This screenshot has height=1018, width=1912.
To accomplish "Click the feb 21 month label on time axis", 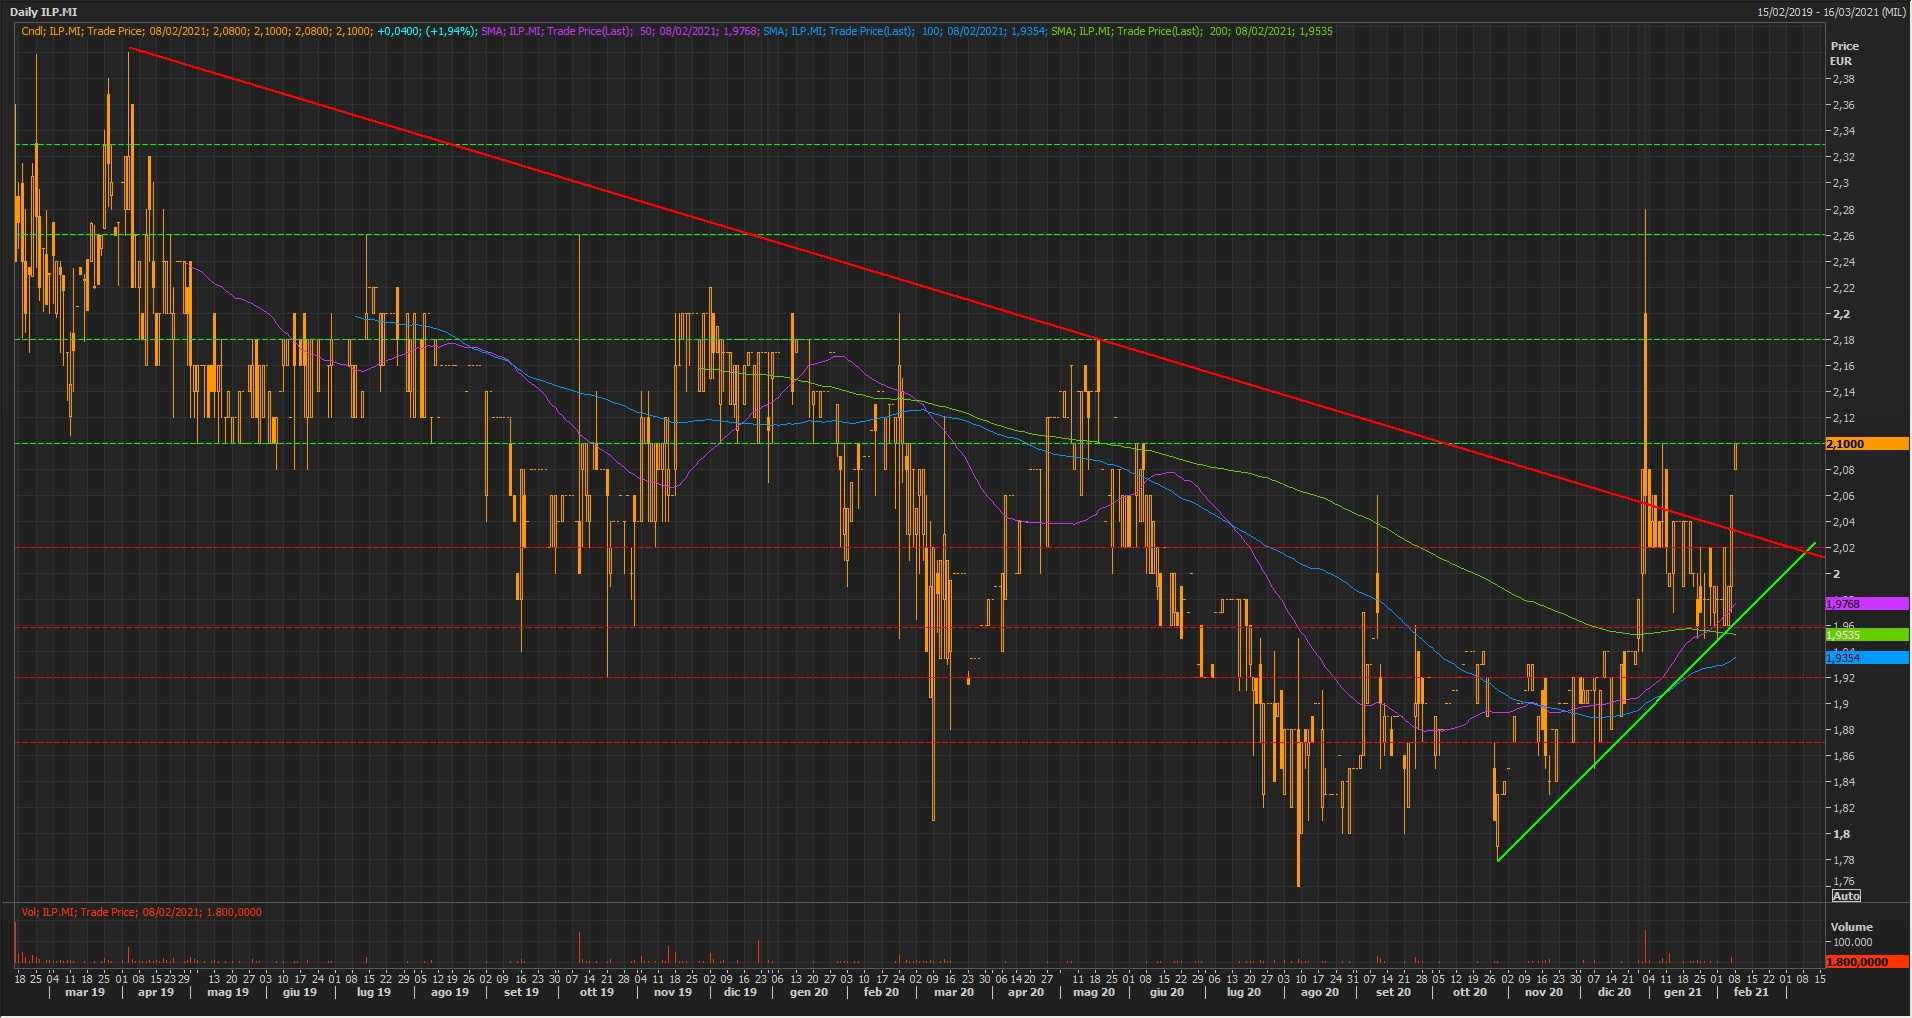I will 1750,993.
